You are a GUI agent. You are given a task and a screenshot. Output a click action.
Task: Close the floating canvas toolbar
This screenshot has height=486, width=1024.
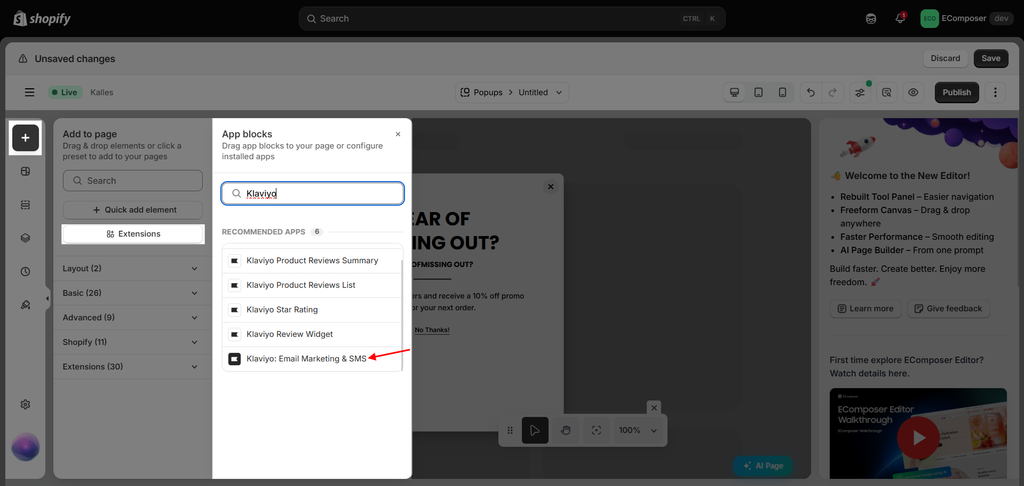pos(654,407)
